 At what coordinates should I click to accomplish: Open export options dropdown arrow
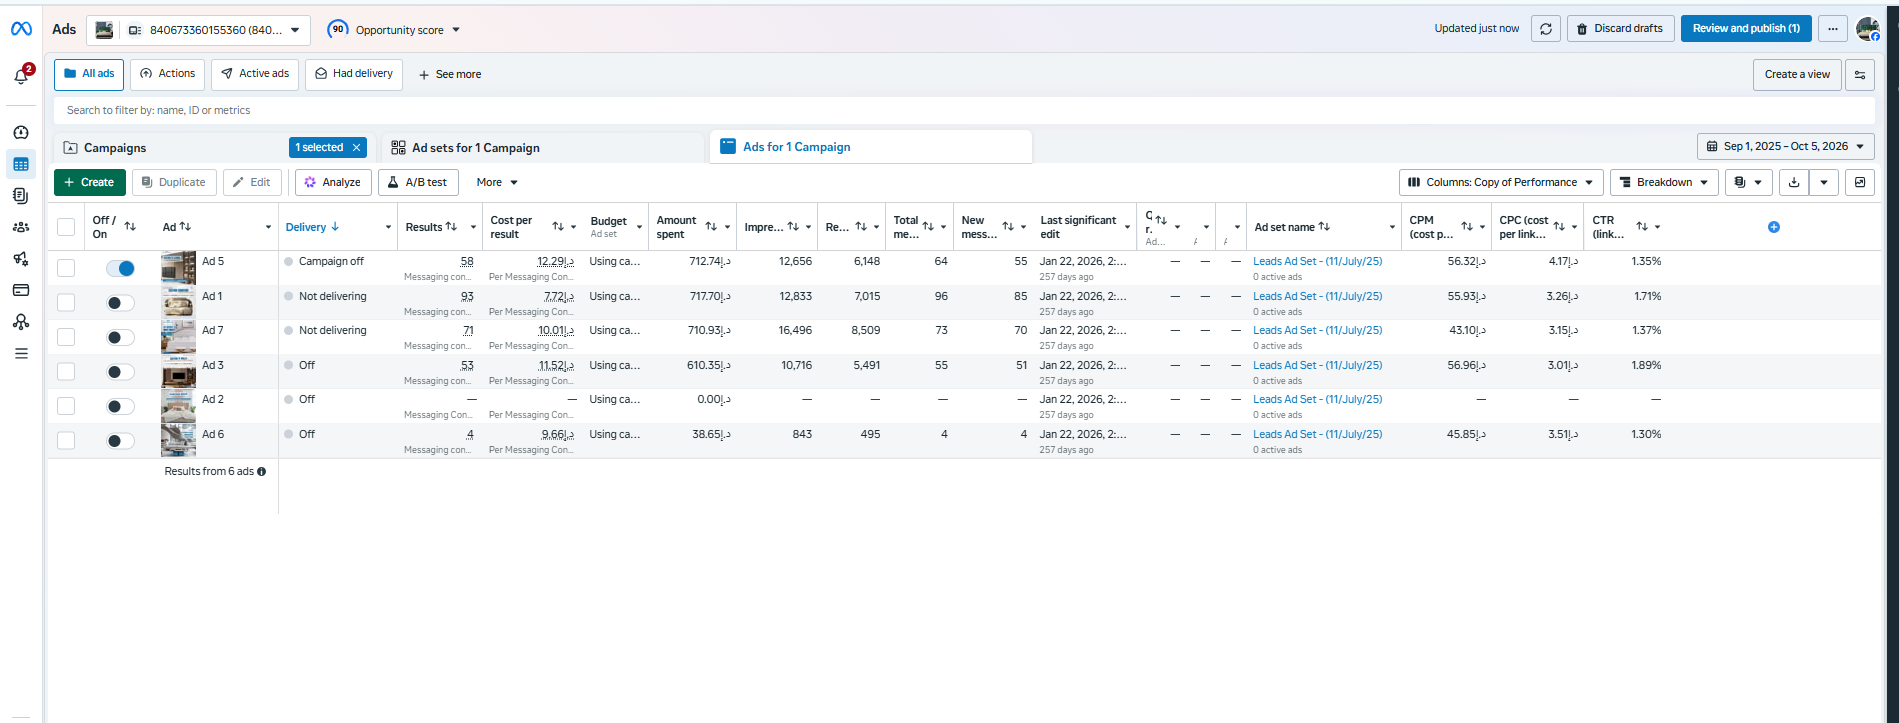(1824, 182)
